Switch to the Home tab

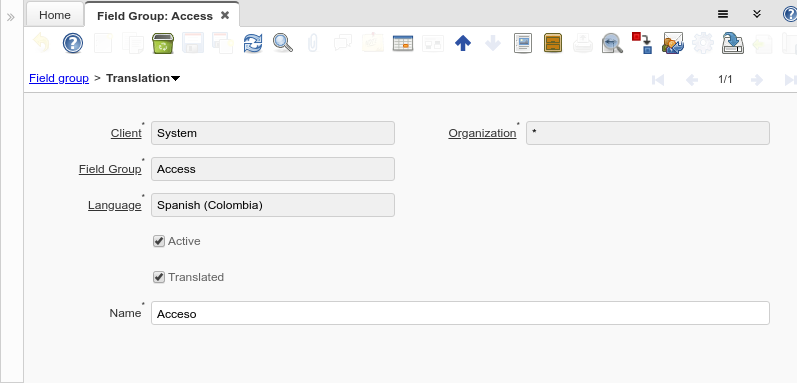tap(55, 15)
